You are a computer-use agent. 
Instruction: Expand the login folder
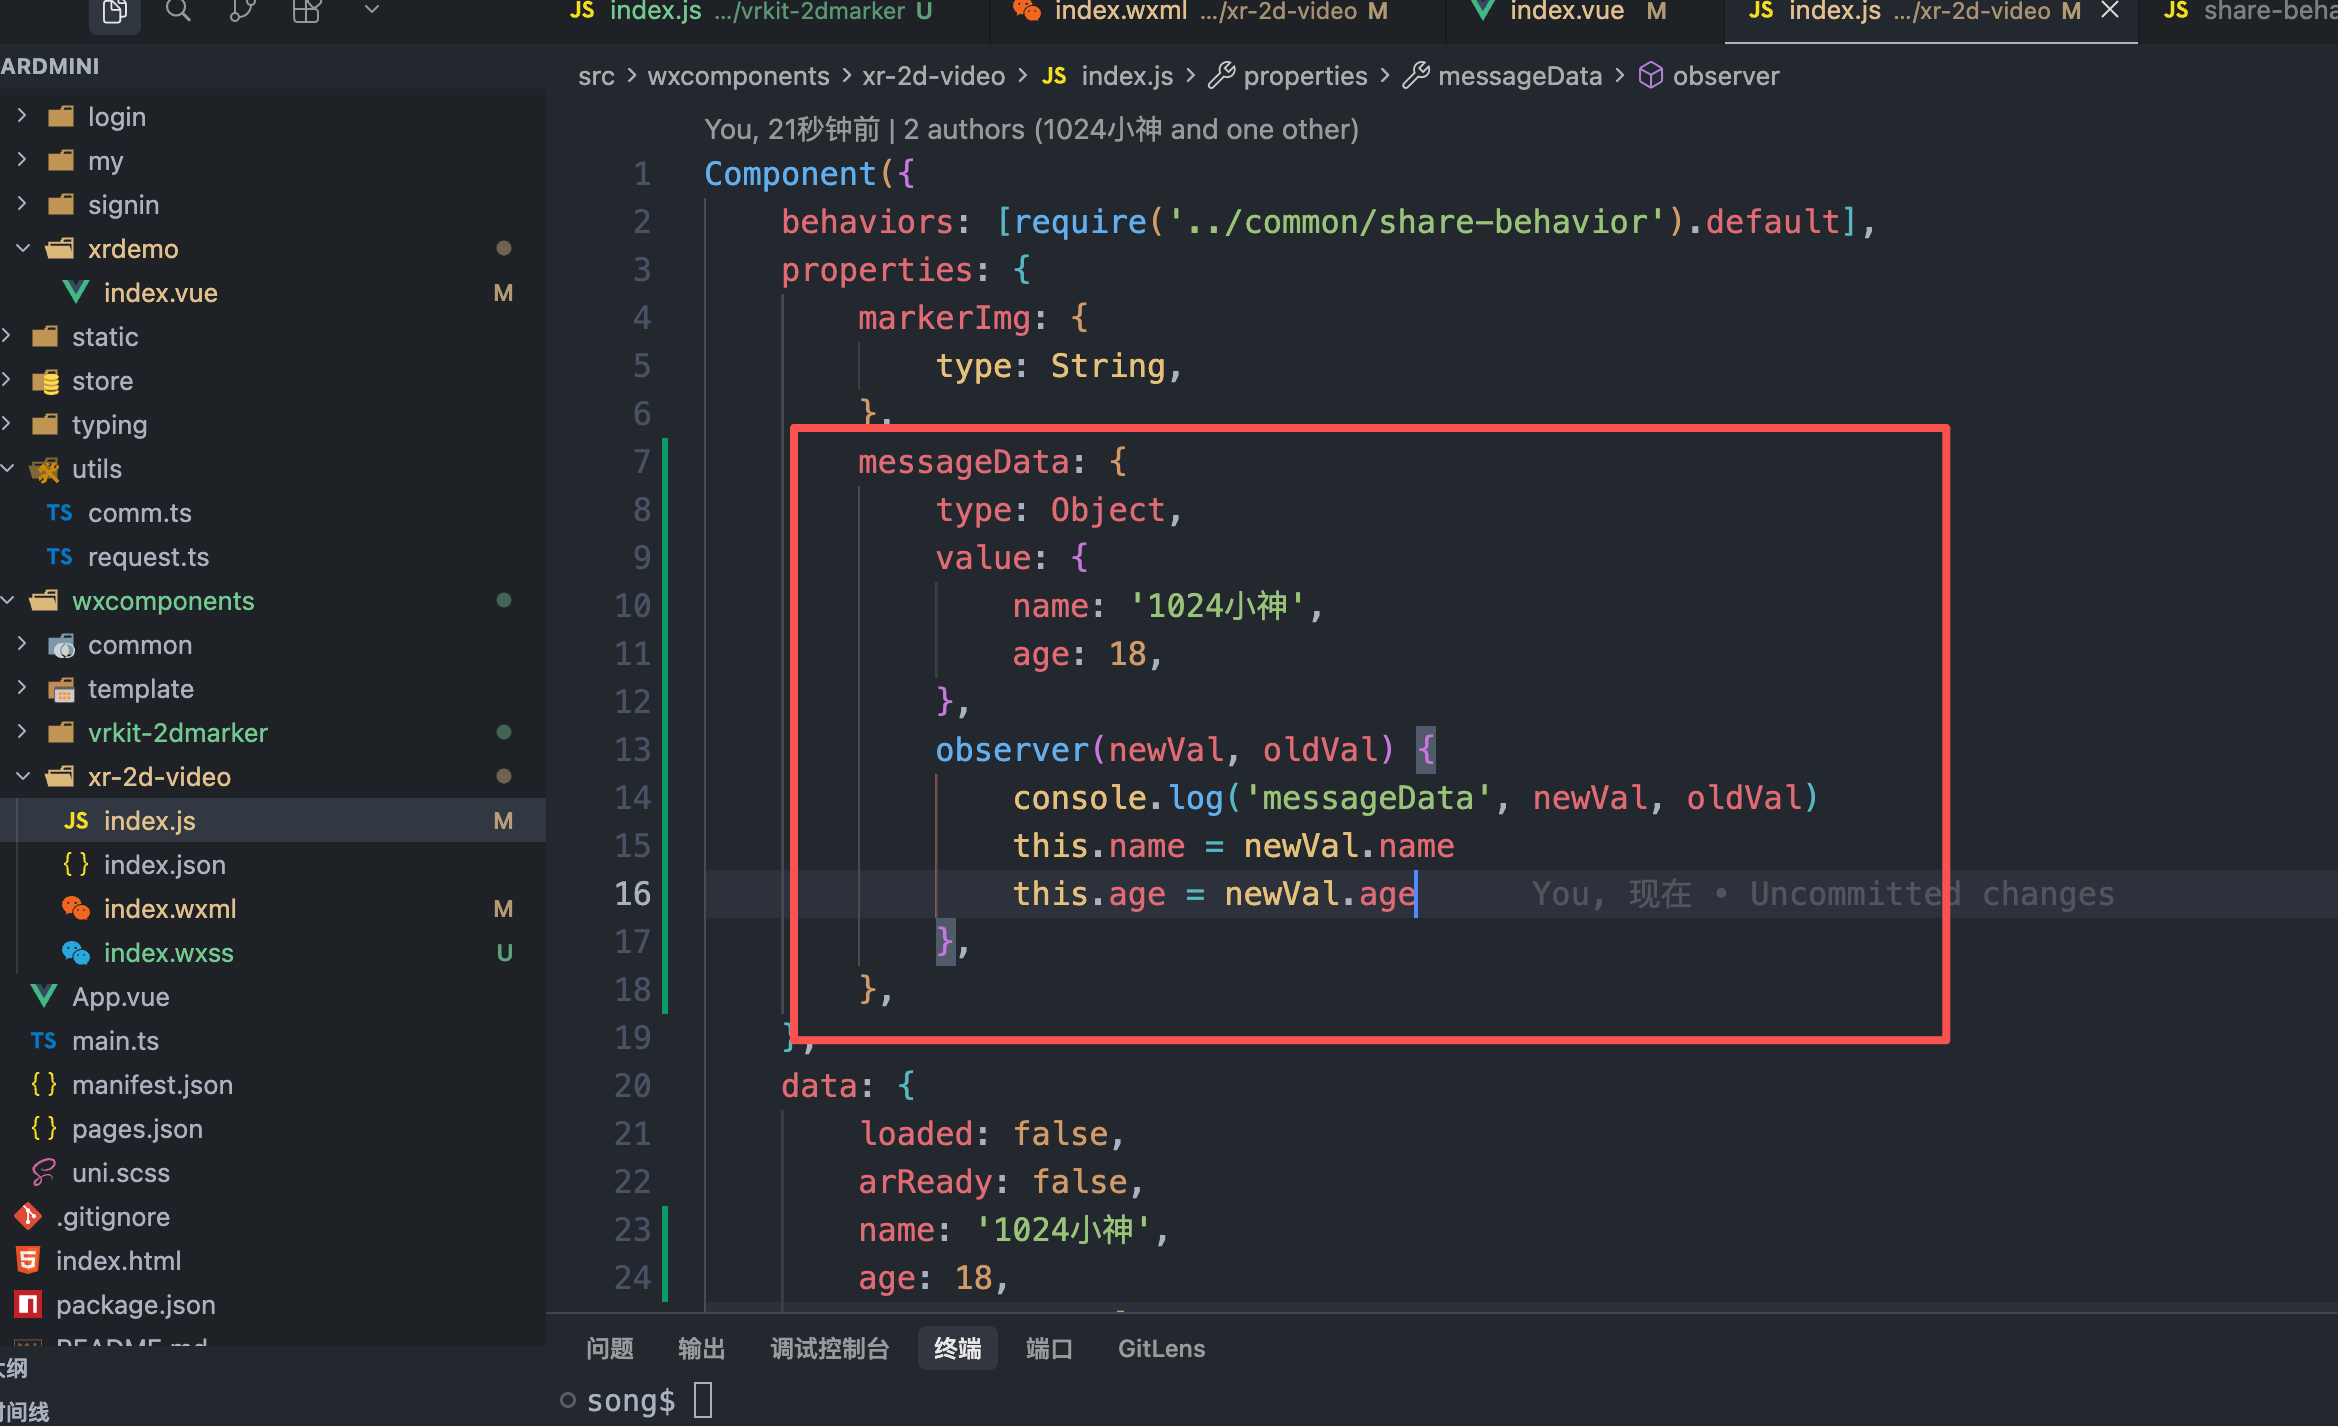116,117
